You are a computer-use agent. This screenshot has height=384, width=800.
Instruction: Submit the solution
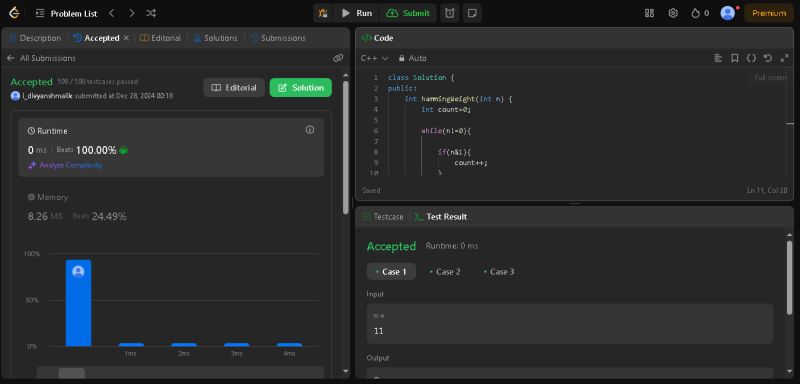[408, 13]
